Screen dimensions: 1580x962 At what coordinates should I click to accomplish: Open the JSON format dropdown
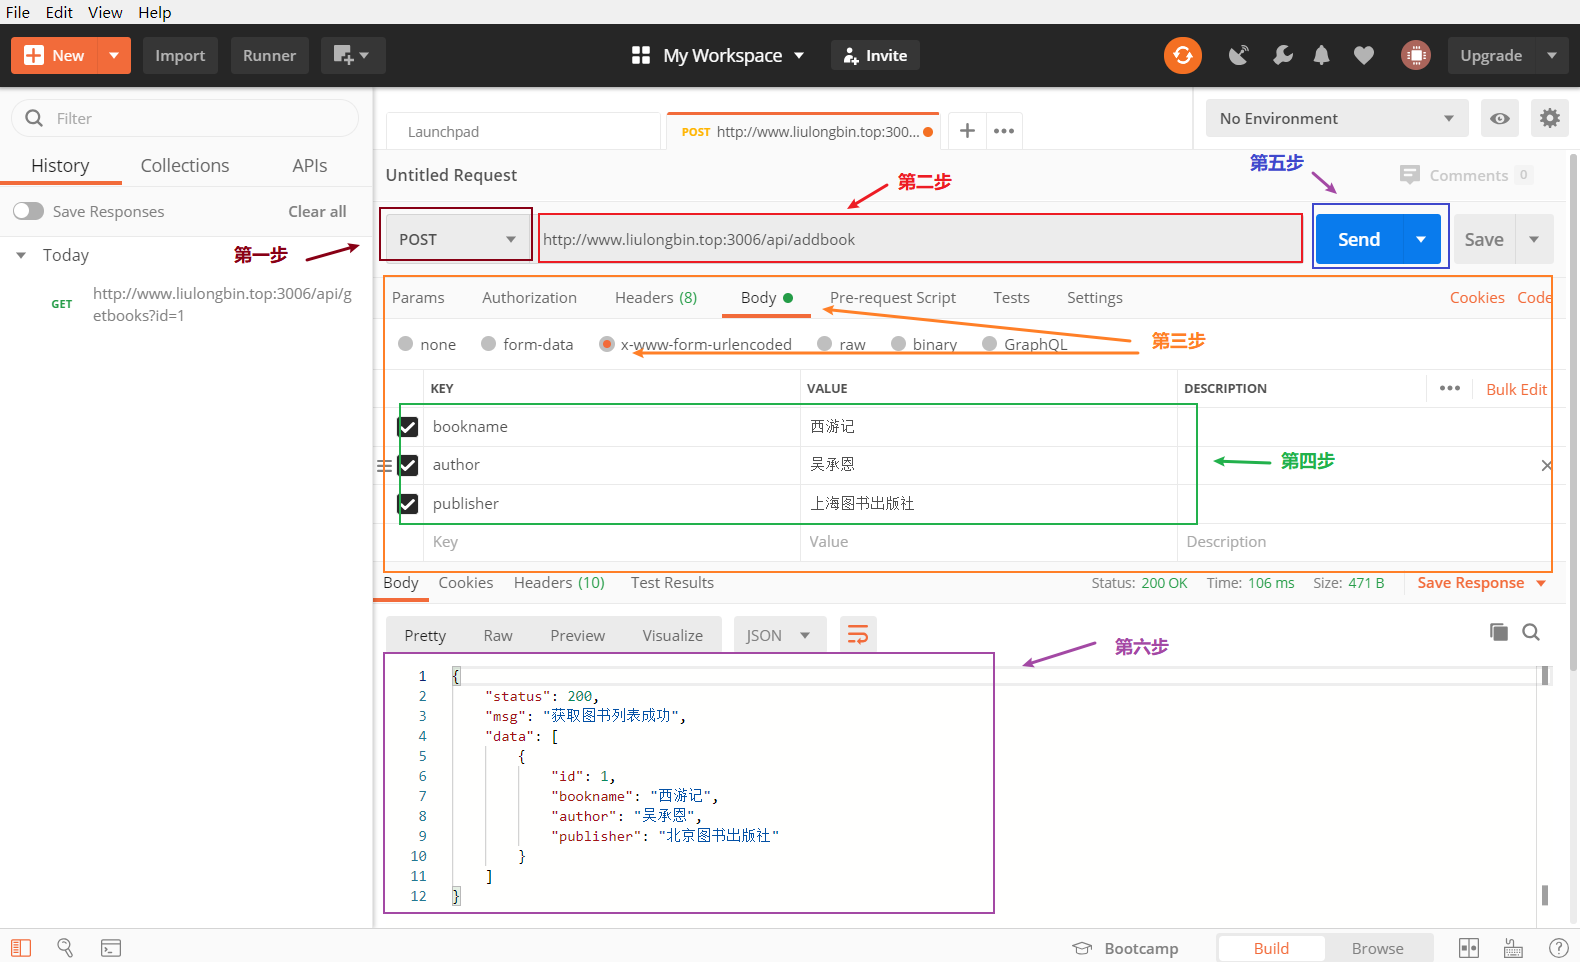tap(778, 635)
